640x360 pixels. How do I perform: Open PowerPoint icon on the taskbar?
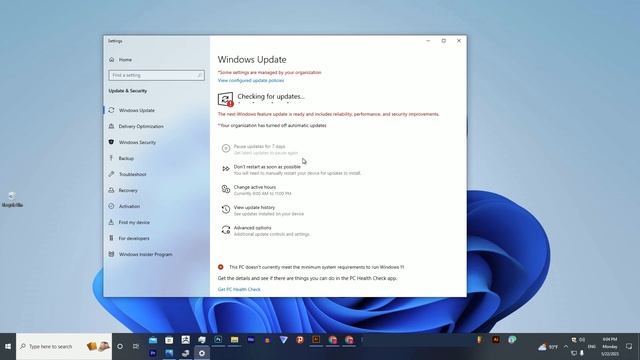click(x=300, y=340)
